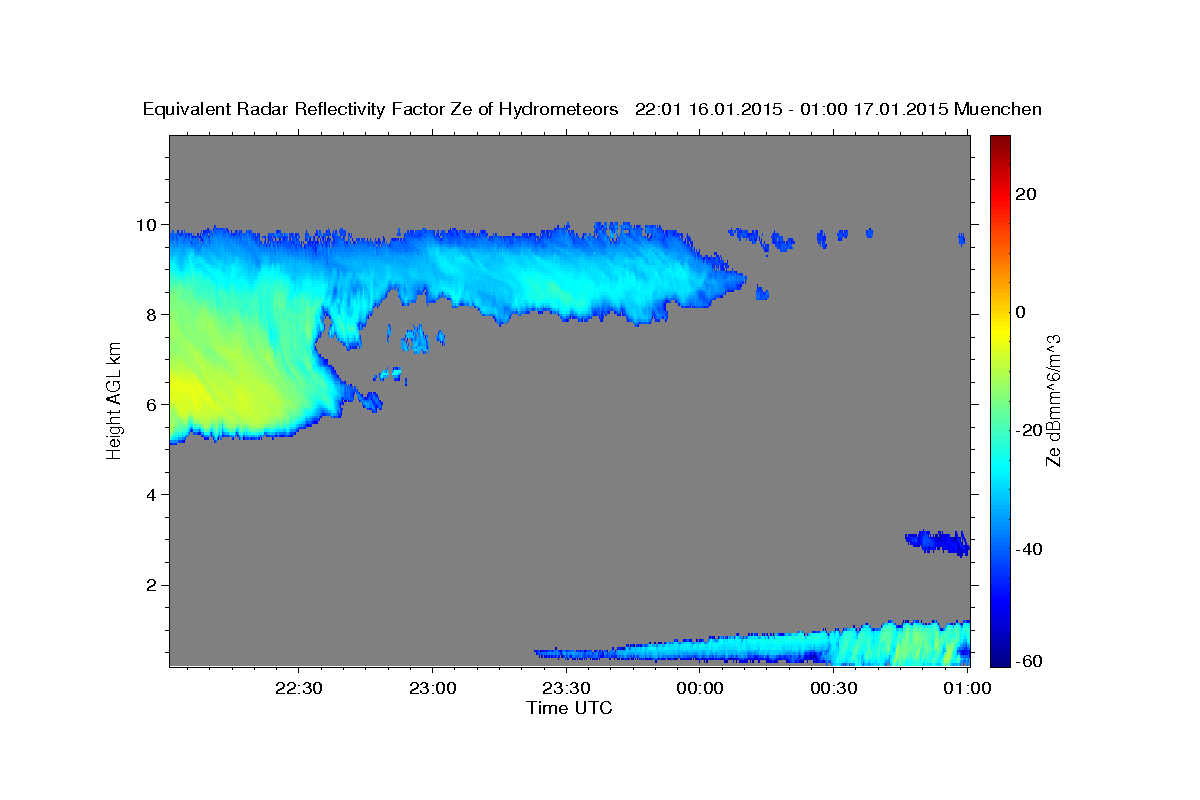Click the dark red top of the colorbar
Screen dimensions: 1200x800
point(1001,142)
